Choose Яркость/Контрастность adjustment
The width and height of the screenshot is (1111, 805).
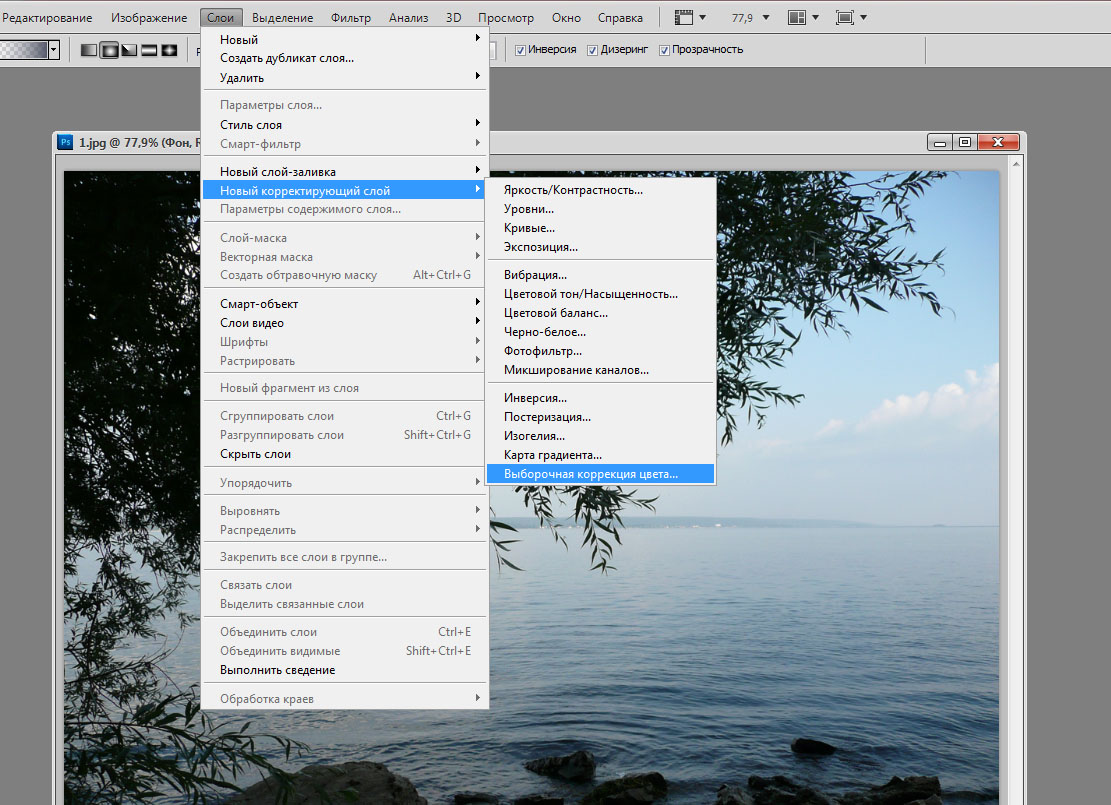pyautogui.click(x=600, y=190)
